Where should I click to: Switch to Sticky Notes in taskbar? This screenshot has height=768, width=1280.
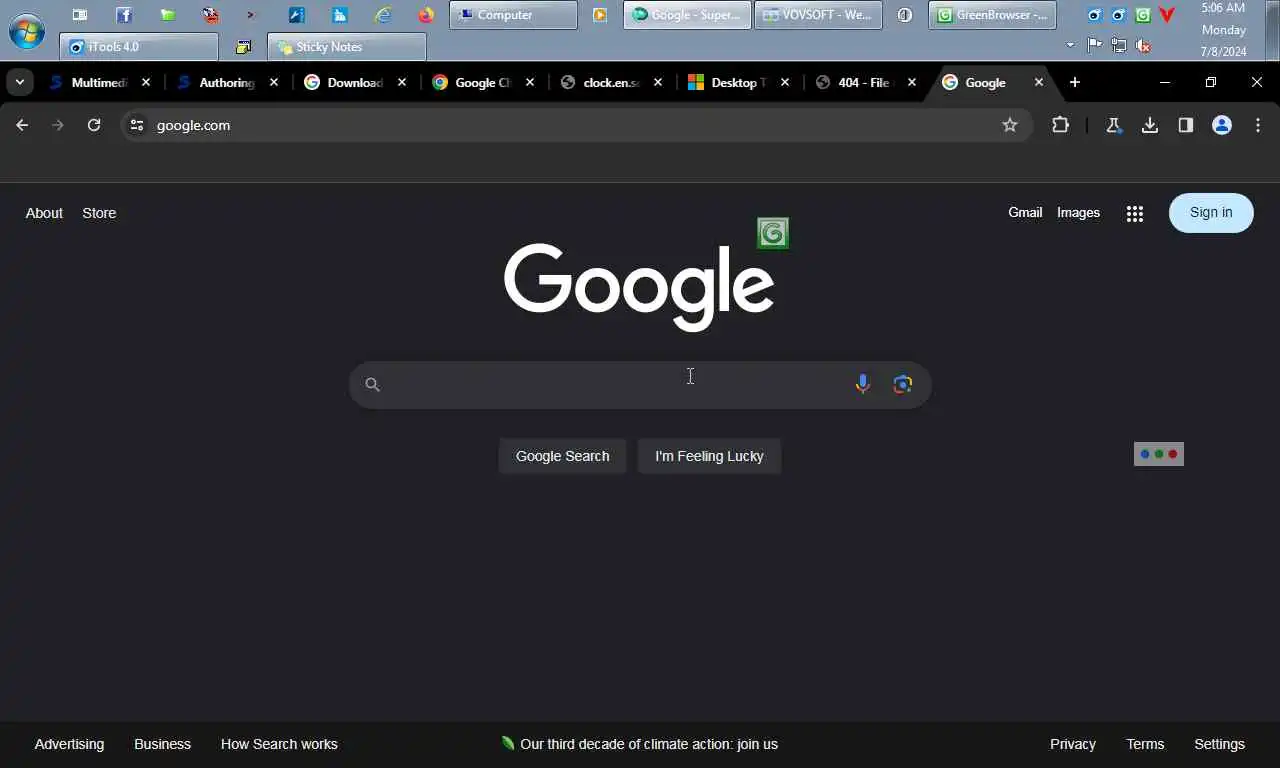coord(347,47)
